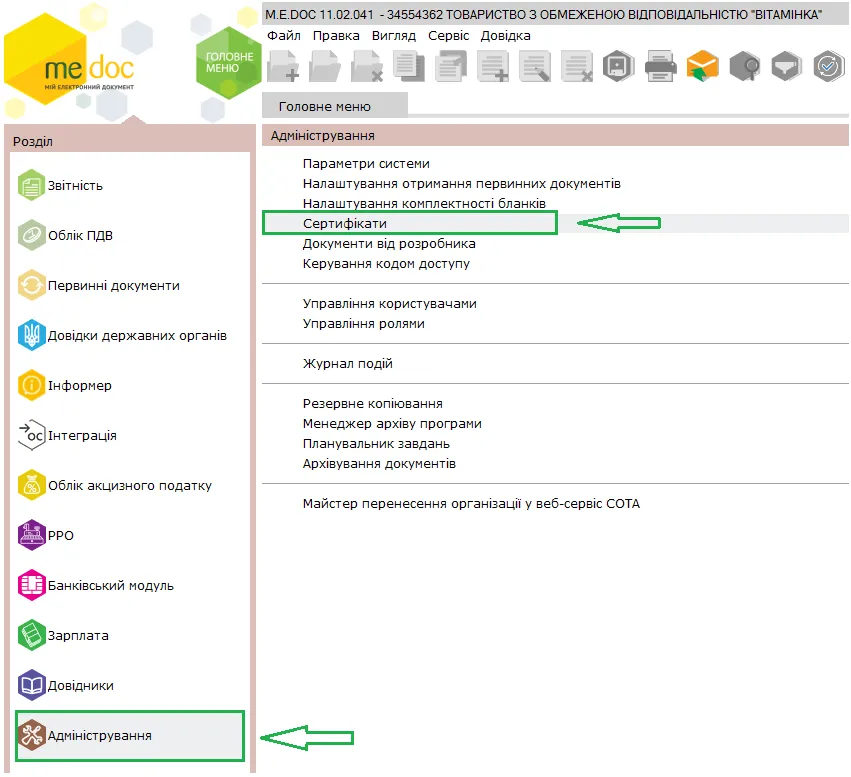Viewport: 851px width, 777px height.
Task: Open Планувальник завдань
Action: tap(376, 444)
